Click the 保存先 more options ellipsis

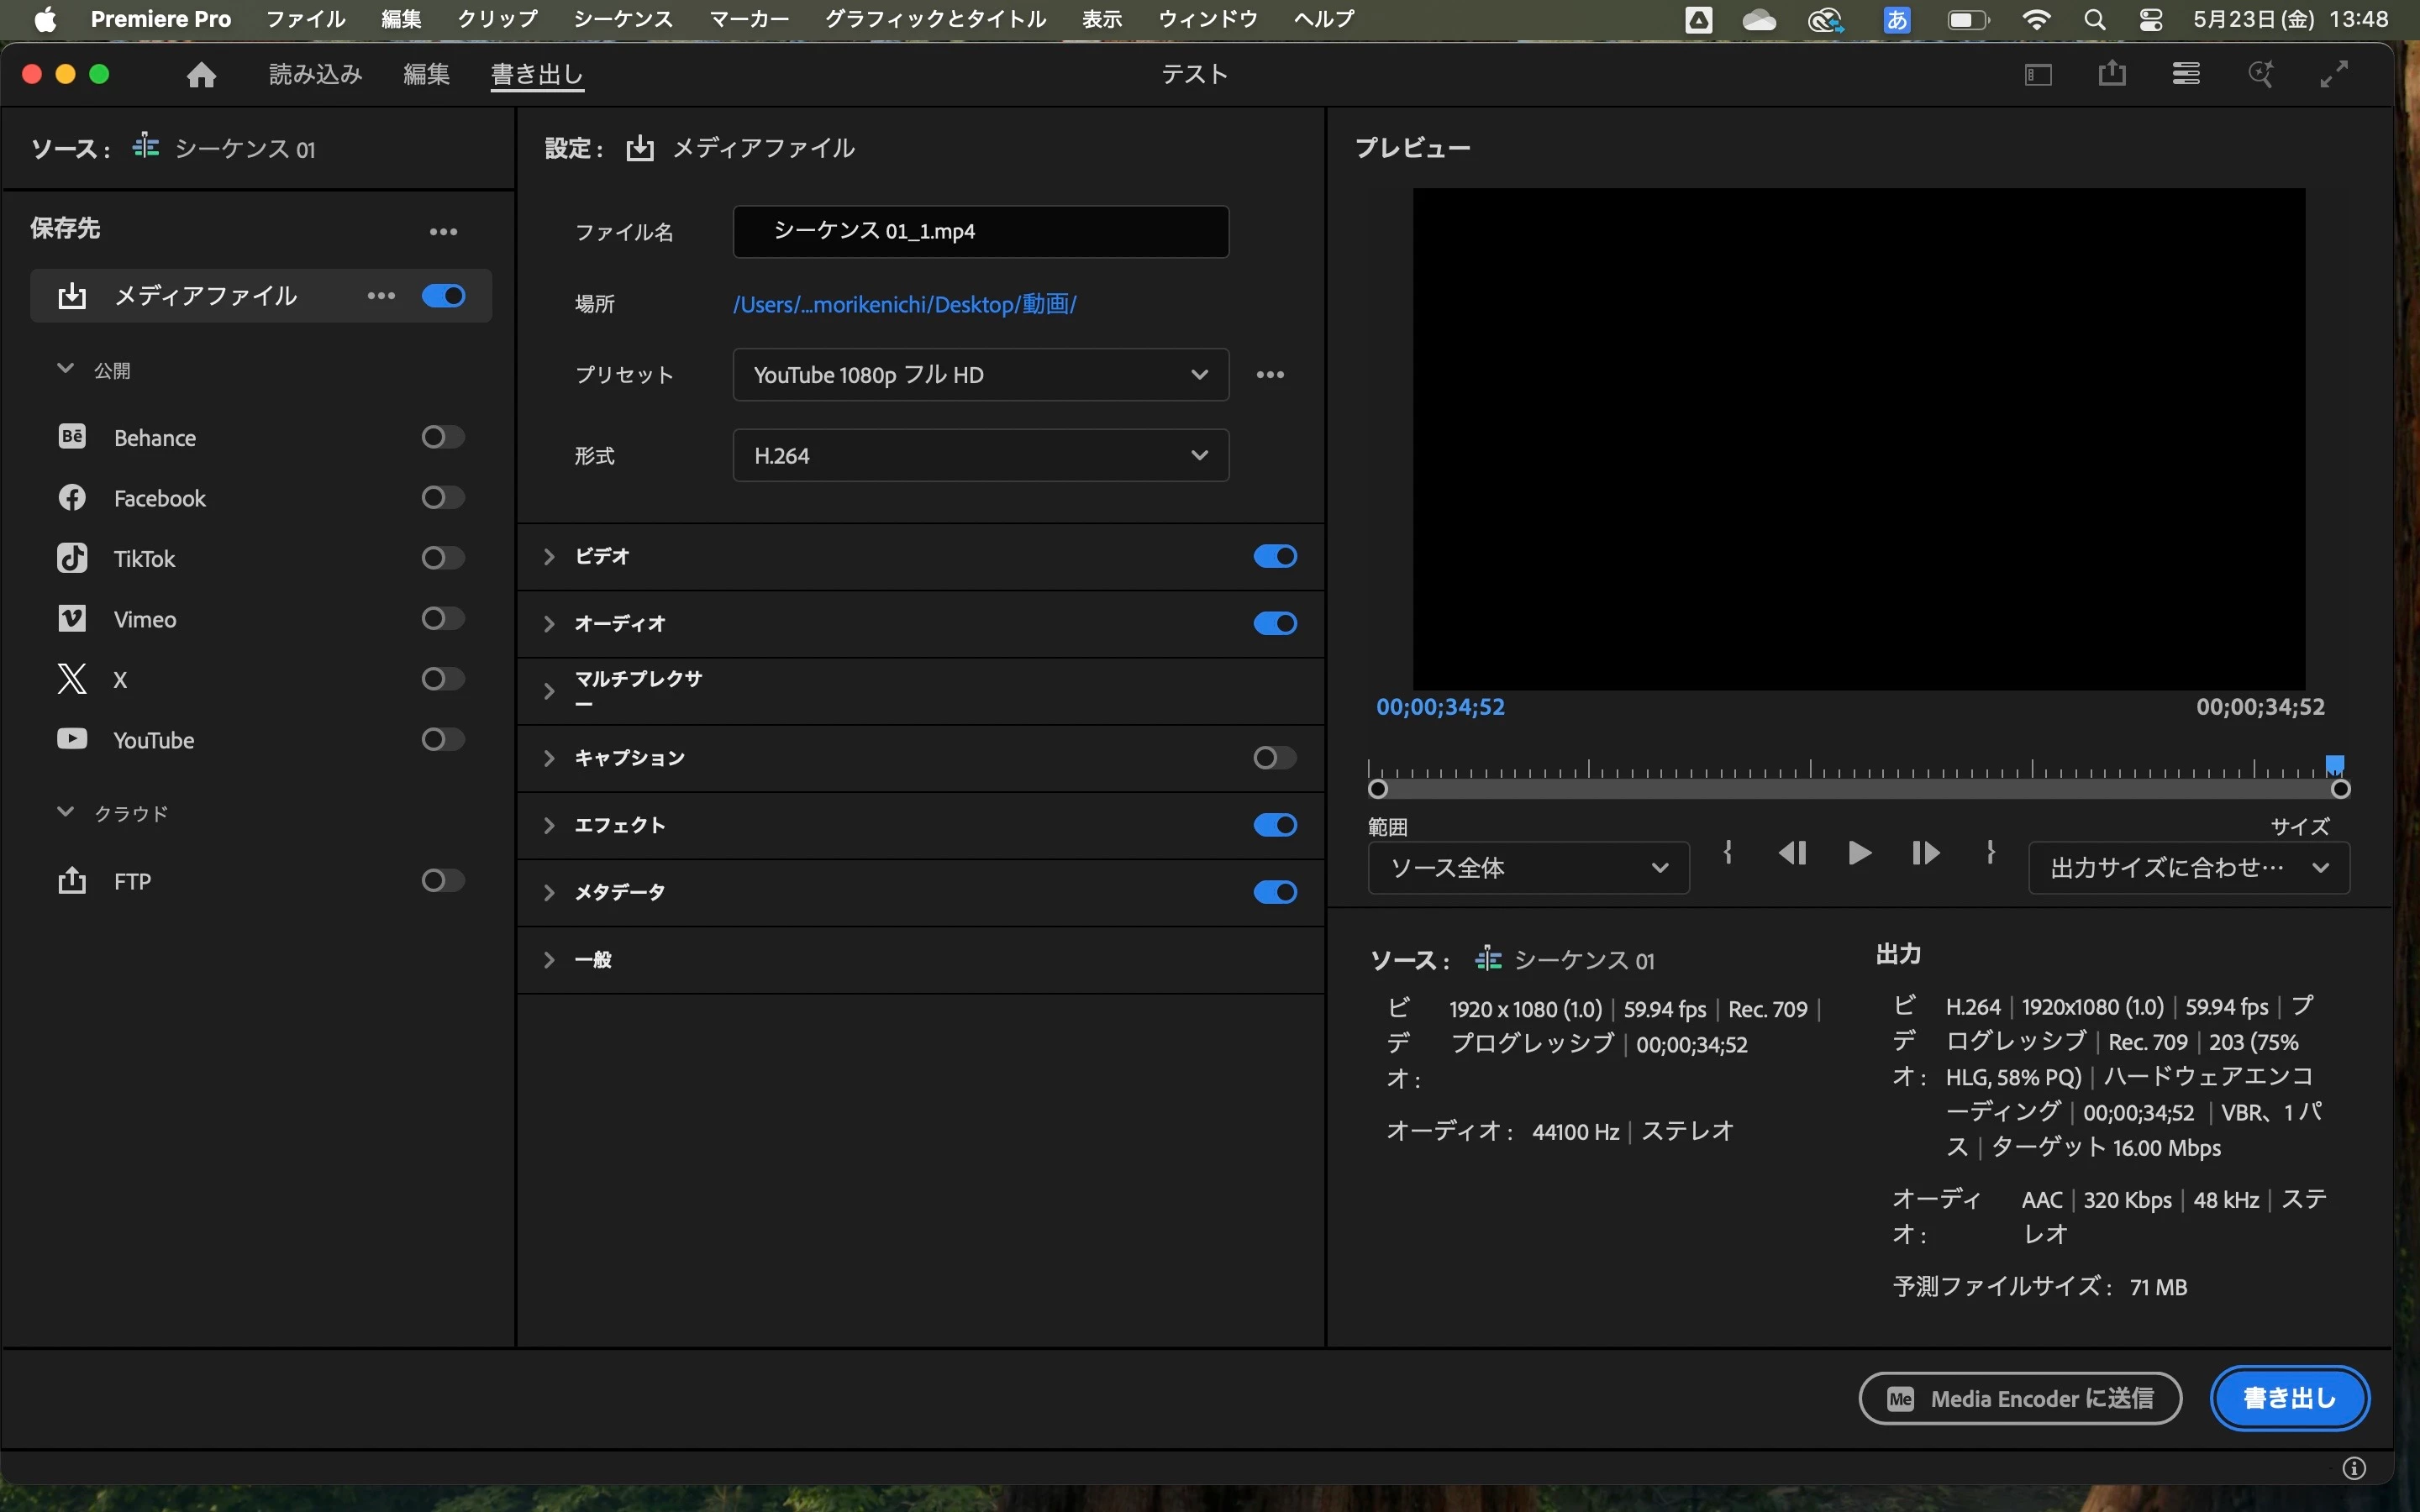[x=443, y=232]
